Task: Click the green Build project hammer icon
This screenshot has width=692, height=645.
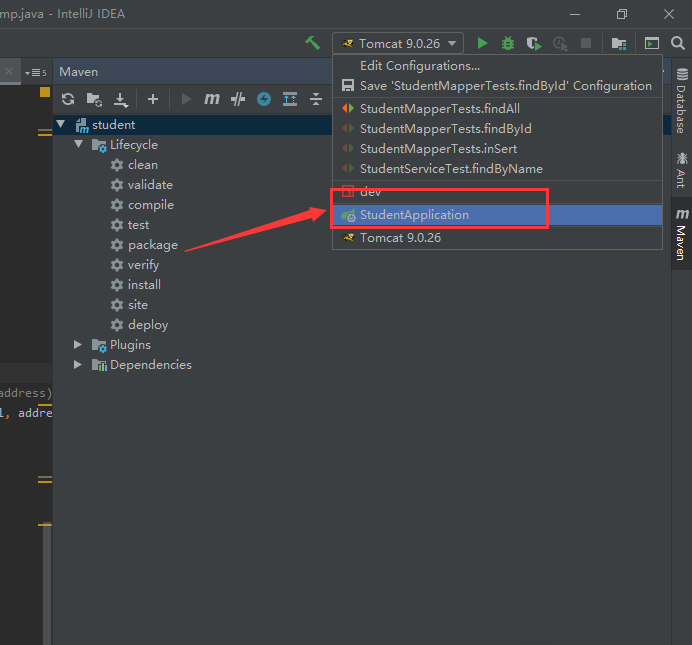Action: tap(312, 43)
